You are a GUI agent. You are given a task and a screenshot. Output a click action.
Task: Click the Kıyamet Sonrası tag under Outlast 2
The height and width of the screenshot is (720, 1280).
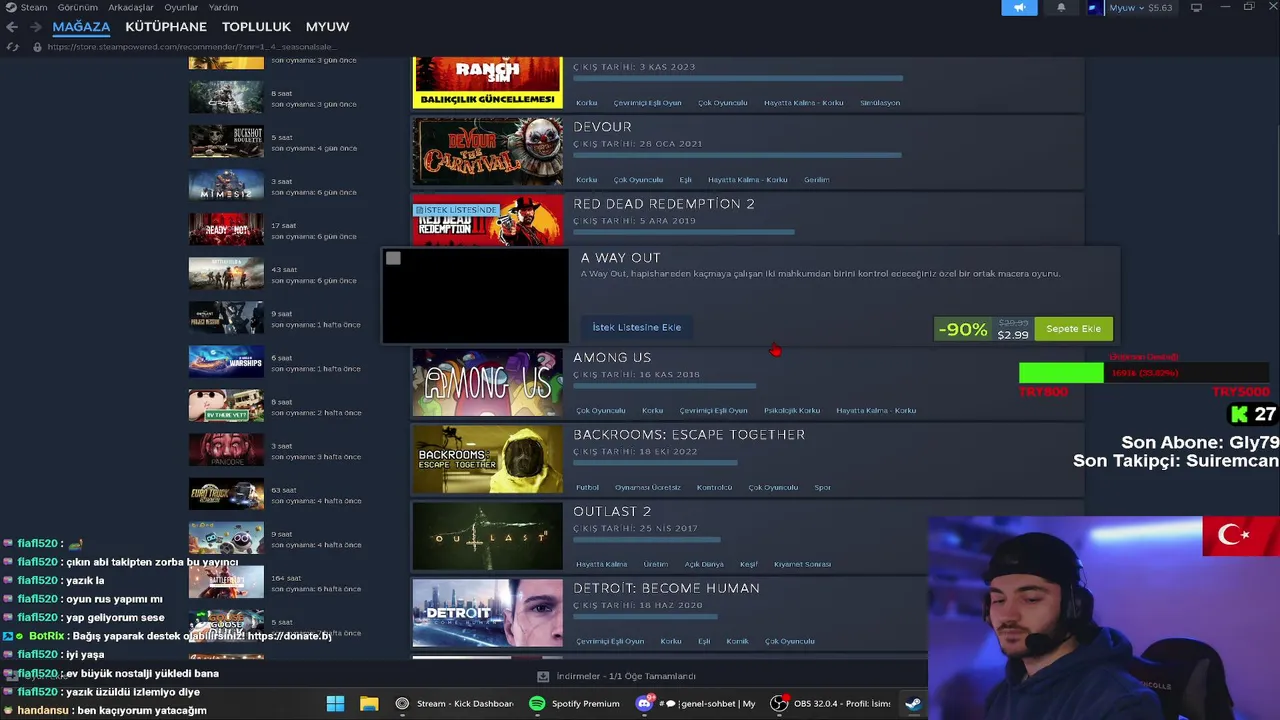click(802, 564)
